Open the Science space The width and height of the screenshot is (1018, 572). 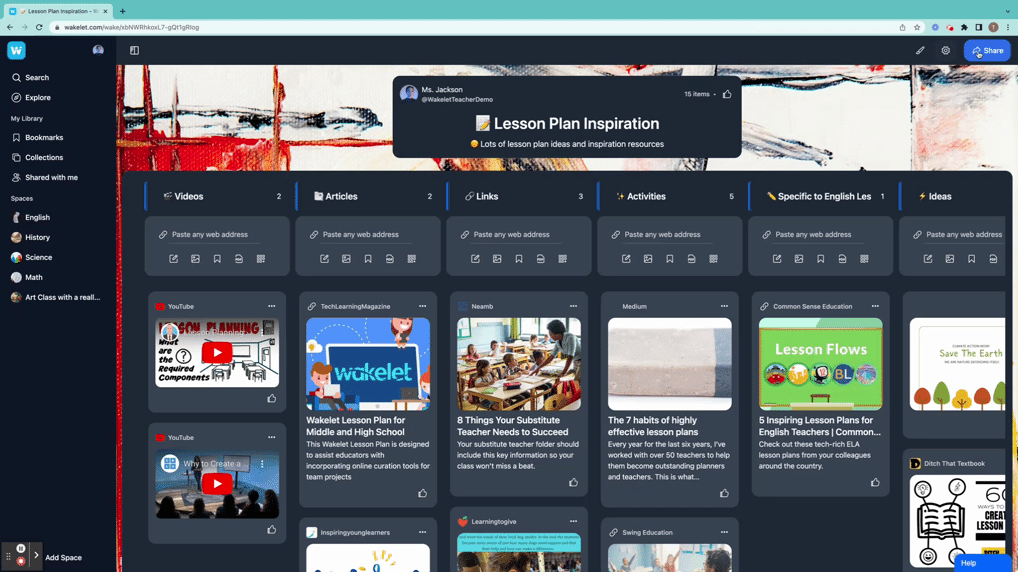(32, 257)
